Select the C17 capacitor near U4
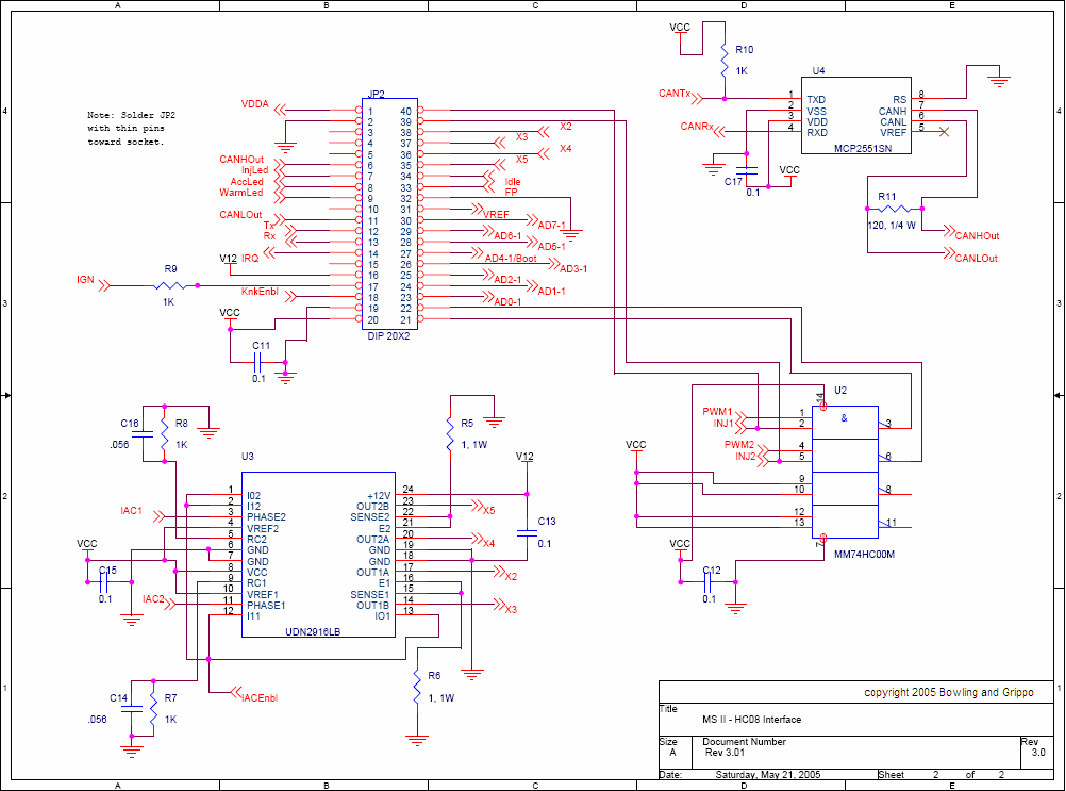Screen dimensions: 1066x791 [745, 171]
